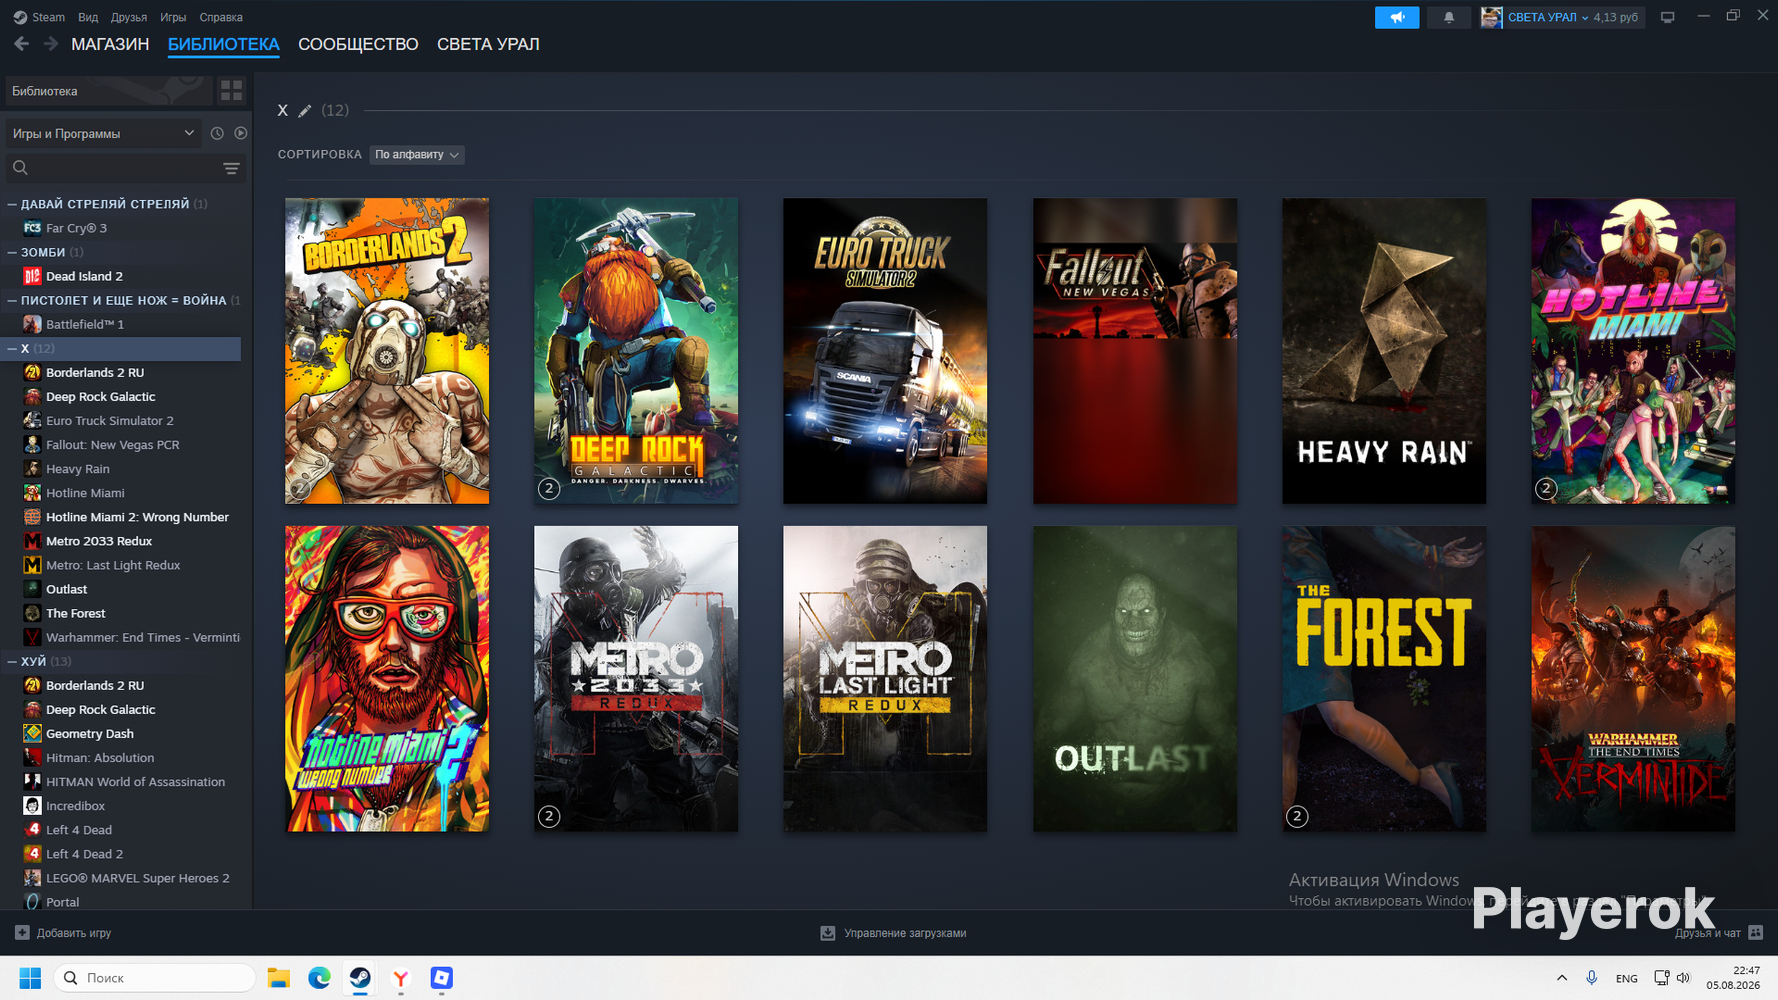Toggle sort by recent activity clock
The image size is (1778, 1000).
pos(217,133)
